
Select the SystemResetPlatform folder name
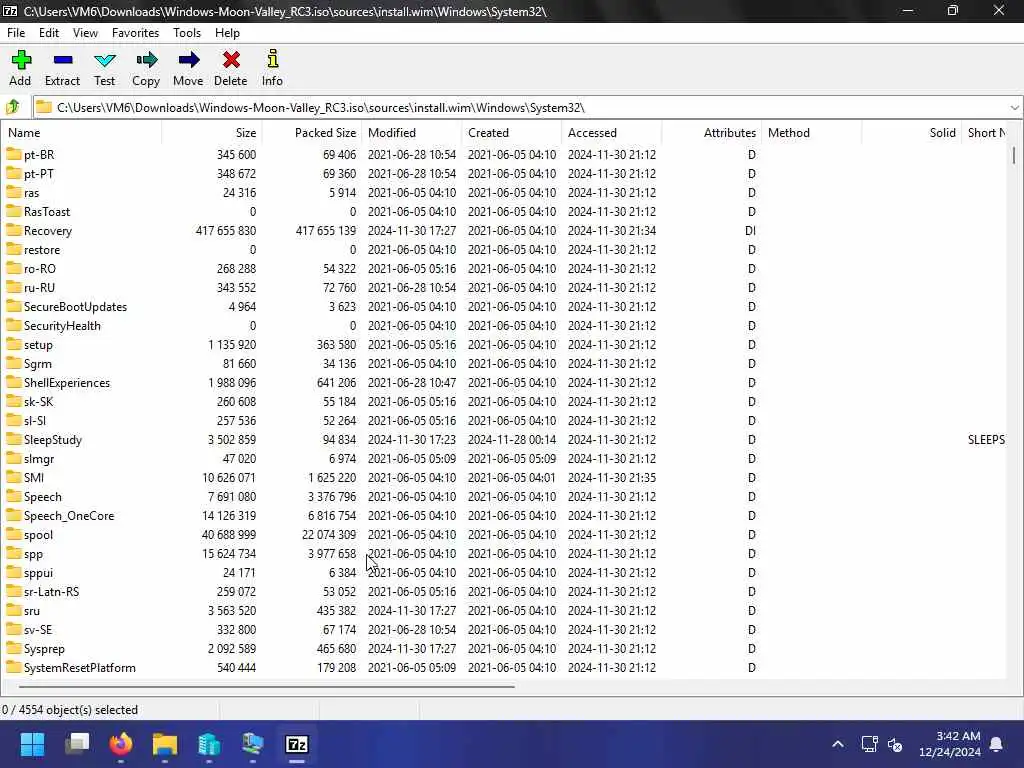pyautogui.click(x=80, y=667)
